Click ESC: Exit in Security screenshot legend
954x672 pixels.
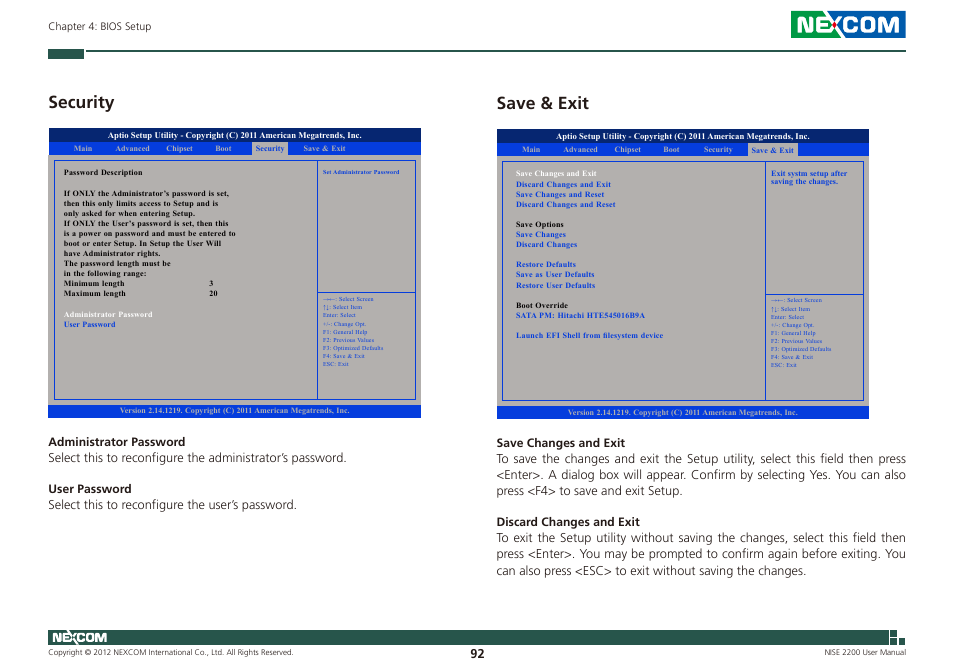(x=335, y=364)
